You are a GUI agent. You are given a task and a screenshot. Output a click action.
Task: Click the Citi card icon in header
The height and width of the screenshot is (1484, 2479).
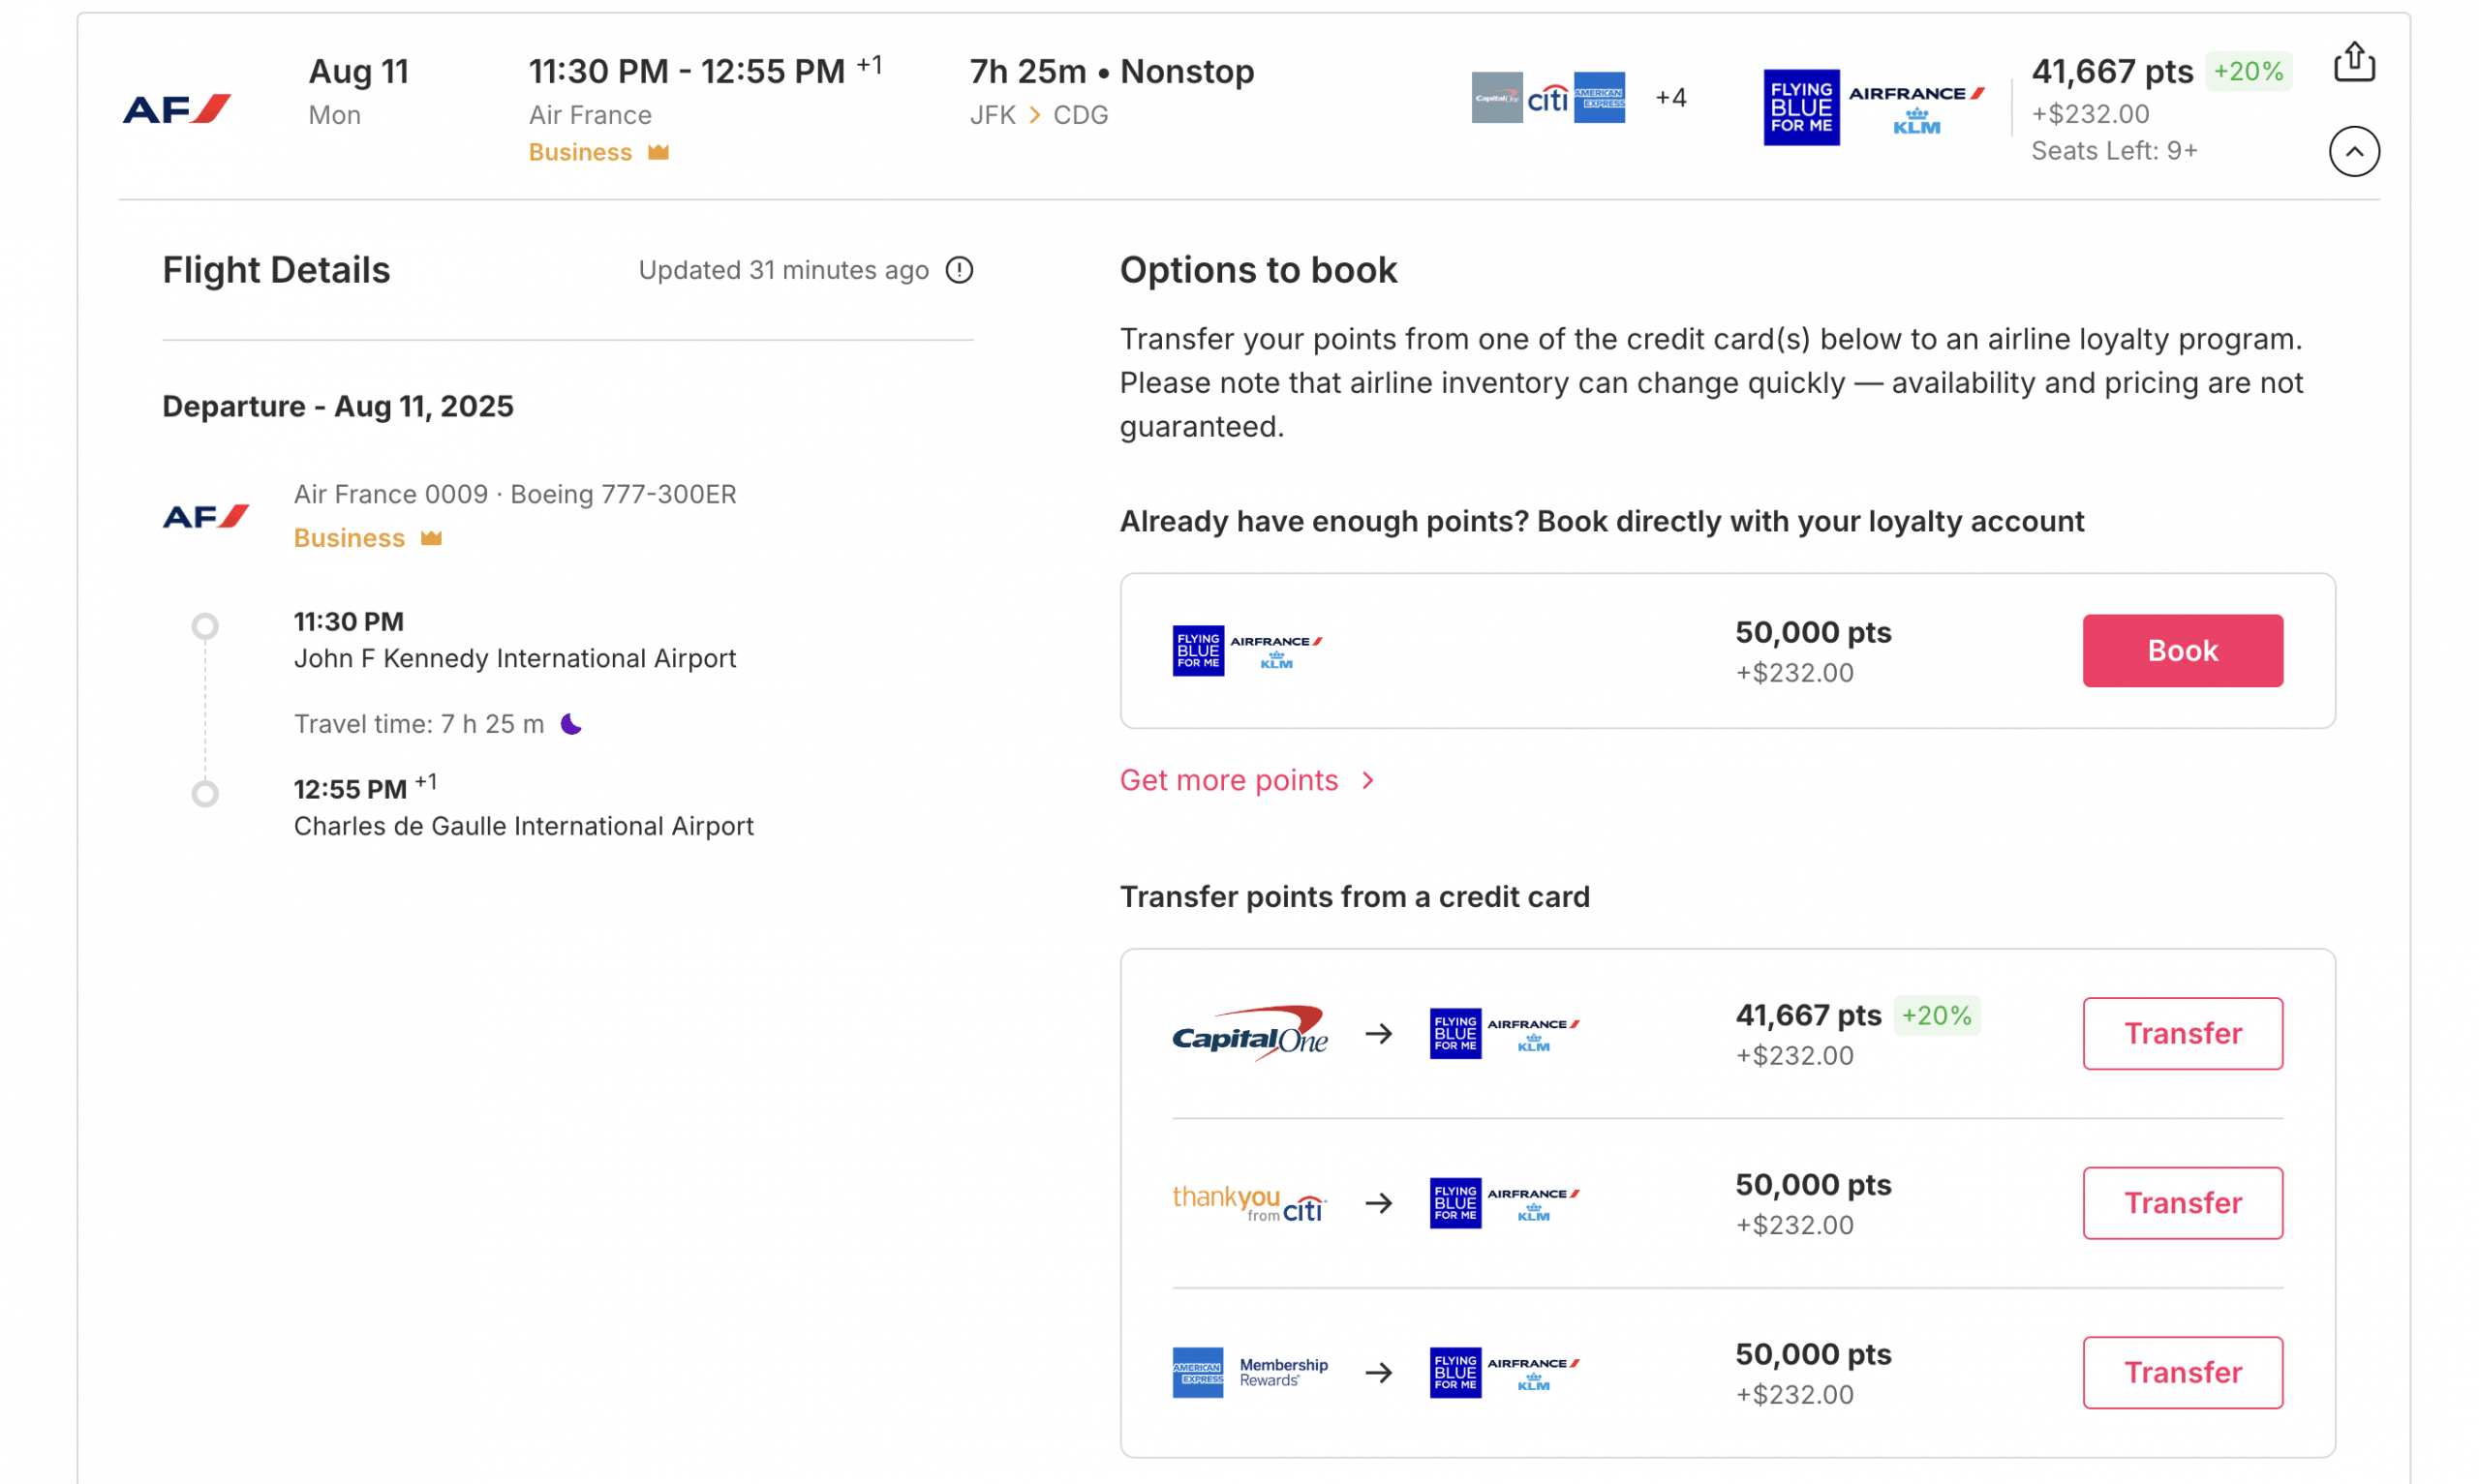(1547, 97)
